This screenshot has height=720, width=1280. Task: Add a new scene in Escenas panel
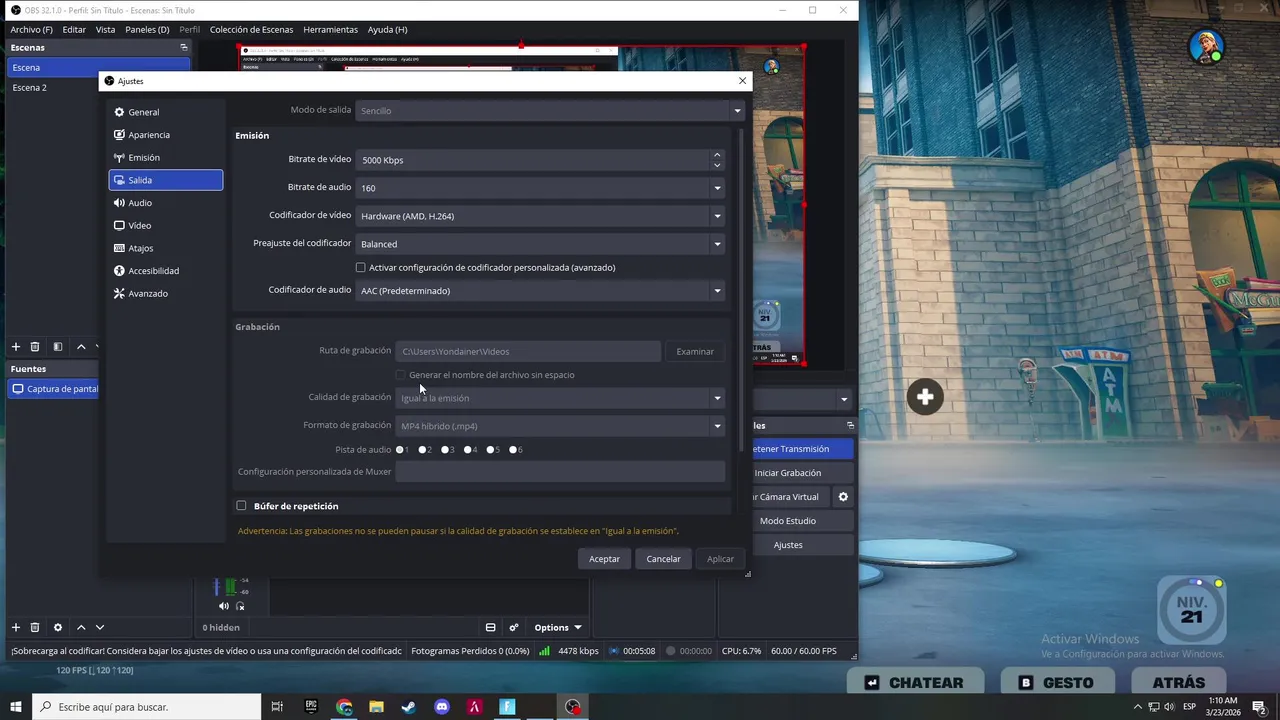[x=15, y=347]
